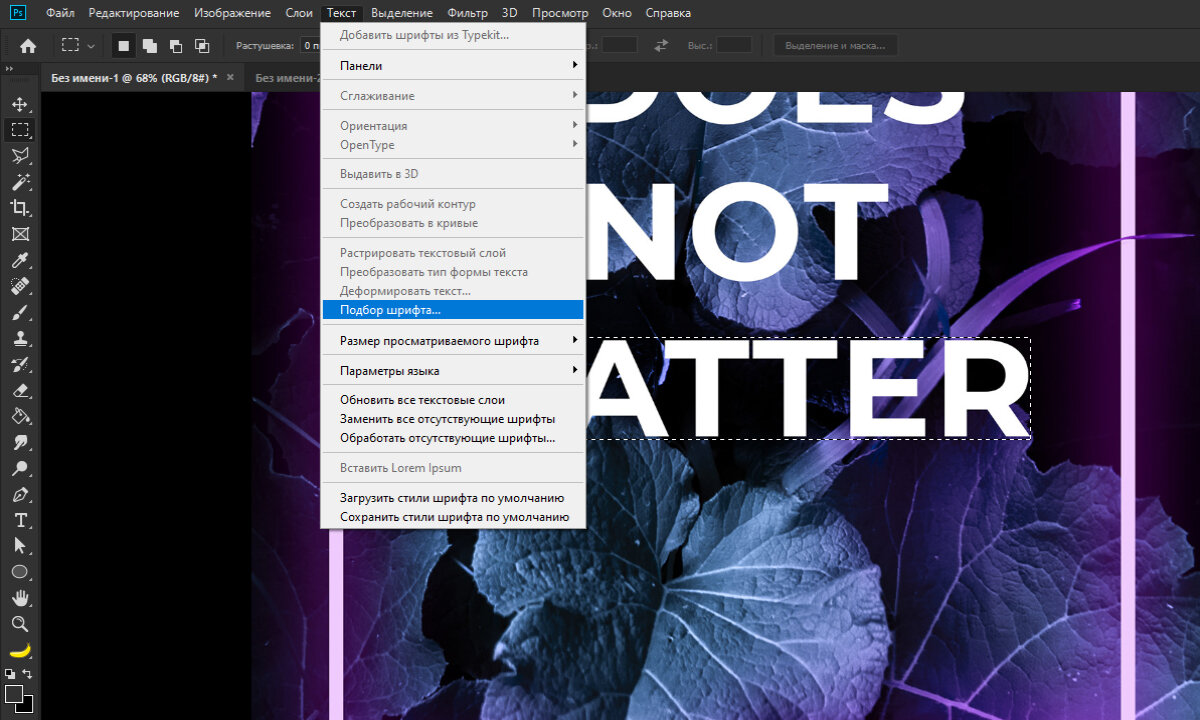Enable Add to selection mode
Screen dimensions: 1200x720
(x=150, y=45)
